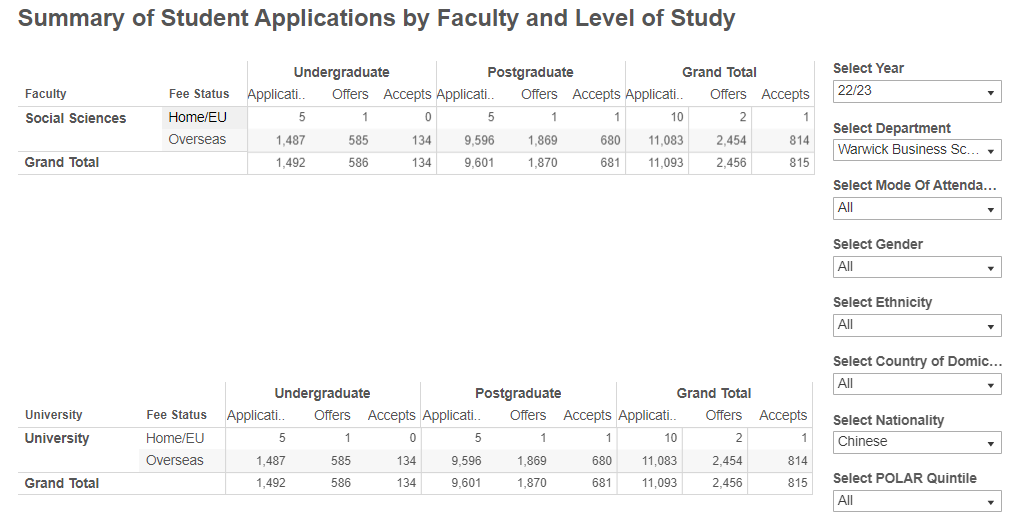
Task: Expand the Select POLAR Quintile dropdown
Action: [917, 501]
